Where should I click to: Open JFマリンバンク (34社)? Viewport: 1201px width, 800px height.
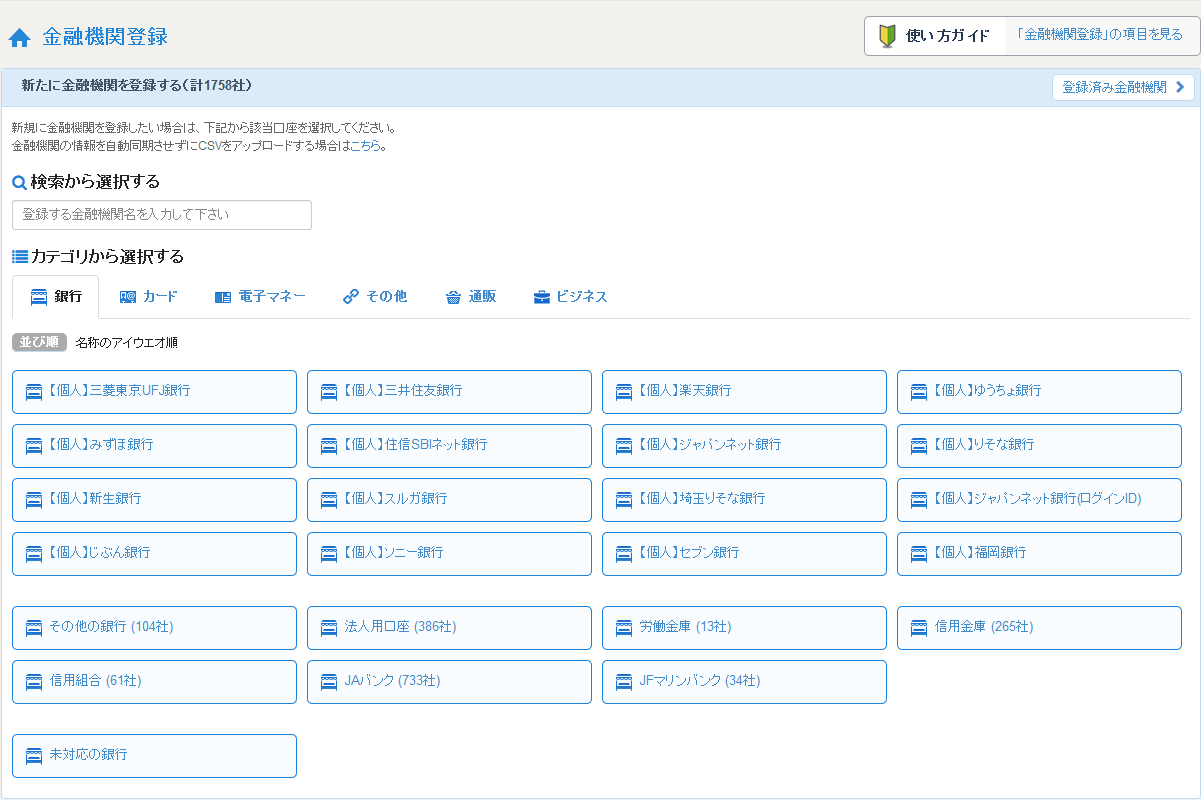(x=744, y=682)
